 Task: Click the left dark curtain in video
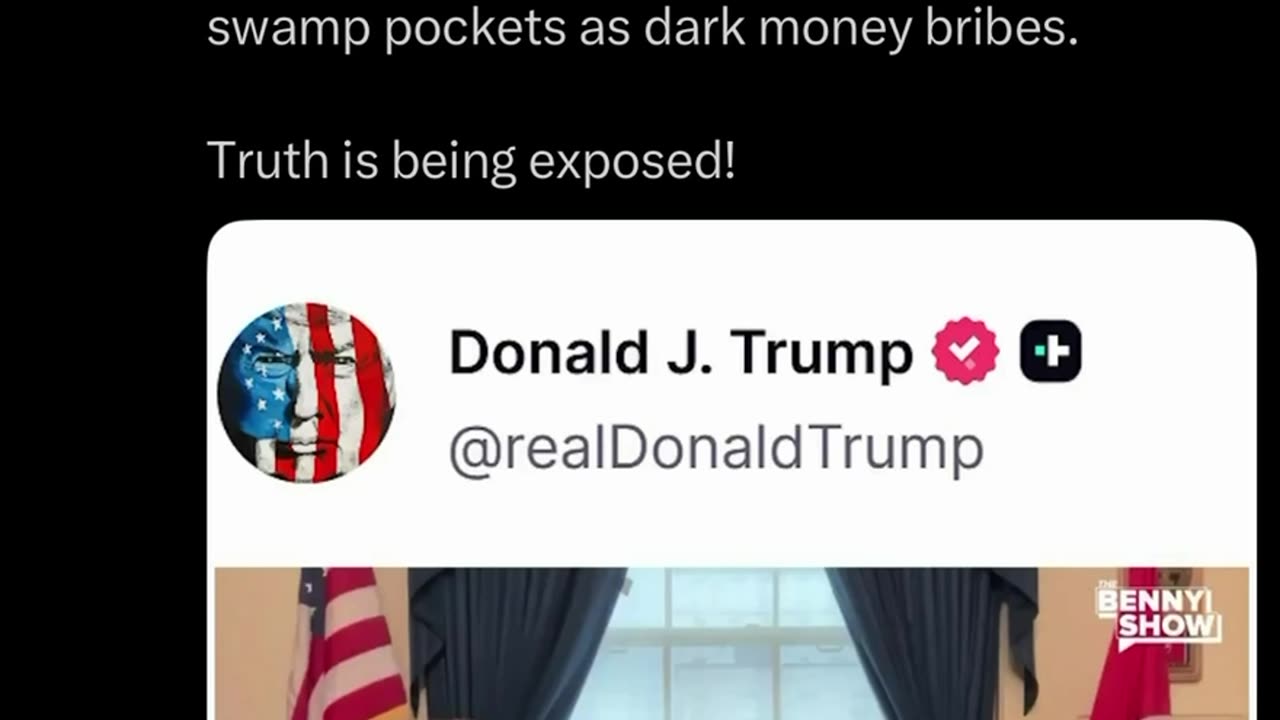(517, 644)
